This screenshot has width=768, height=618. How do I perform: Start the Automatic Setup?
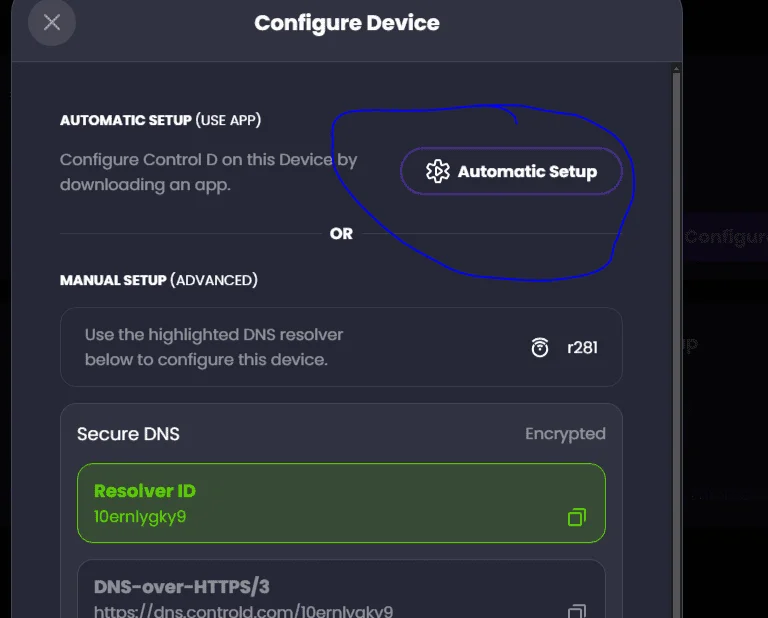coord(511,171)
